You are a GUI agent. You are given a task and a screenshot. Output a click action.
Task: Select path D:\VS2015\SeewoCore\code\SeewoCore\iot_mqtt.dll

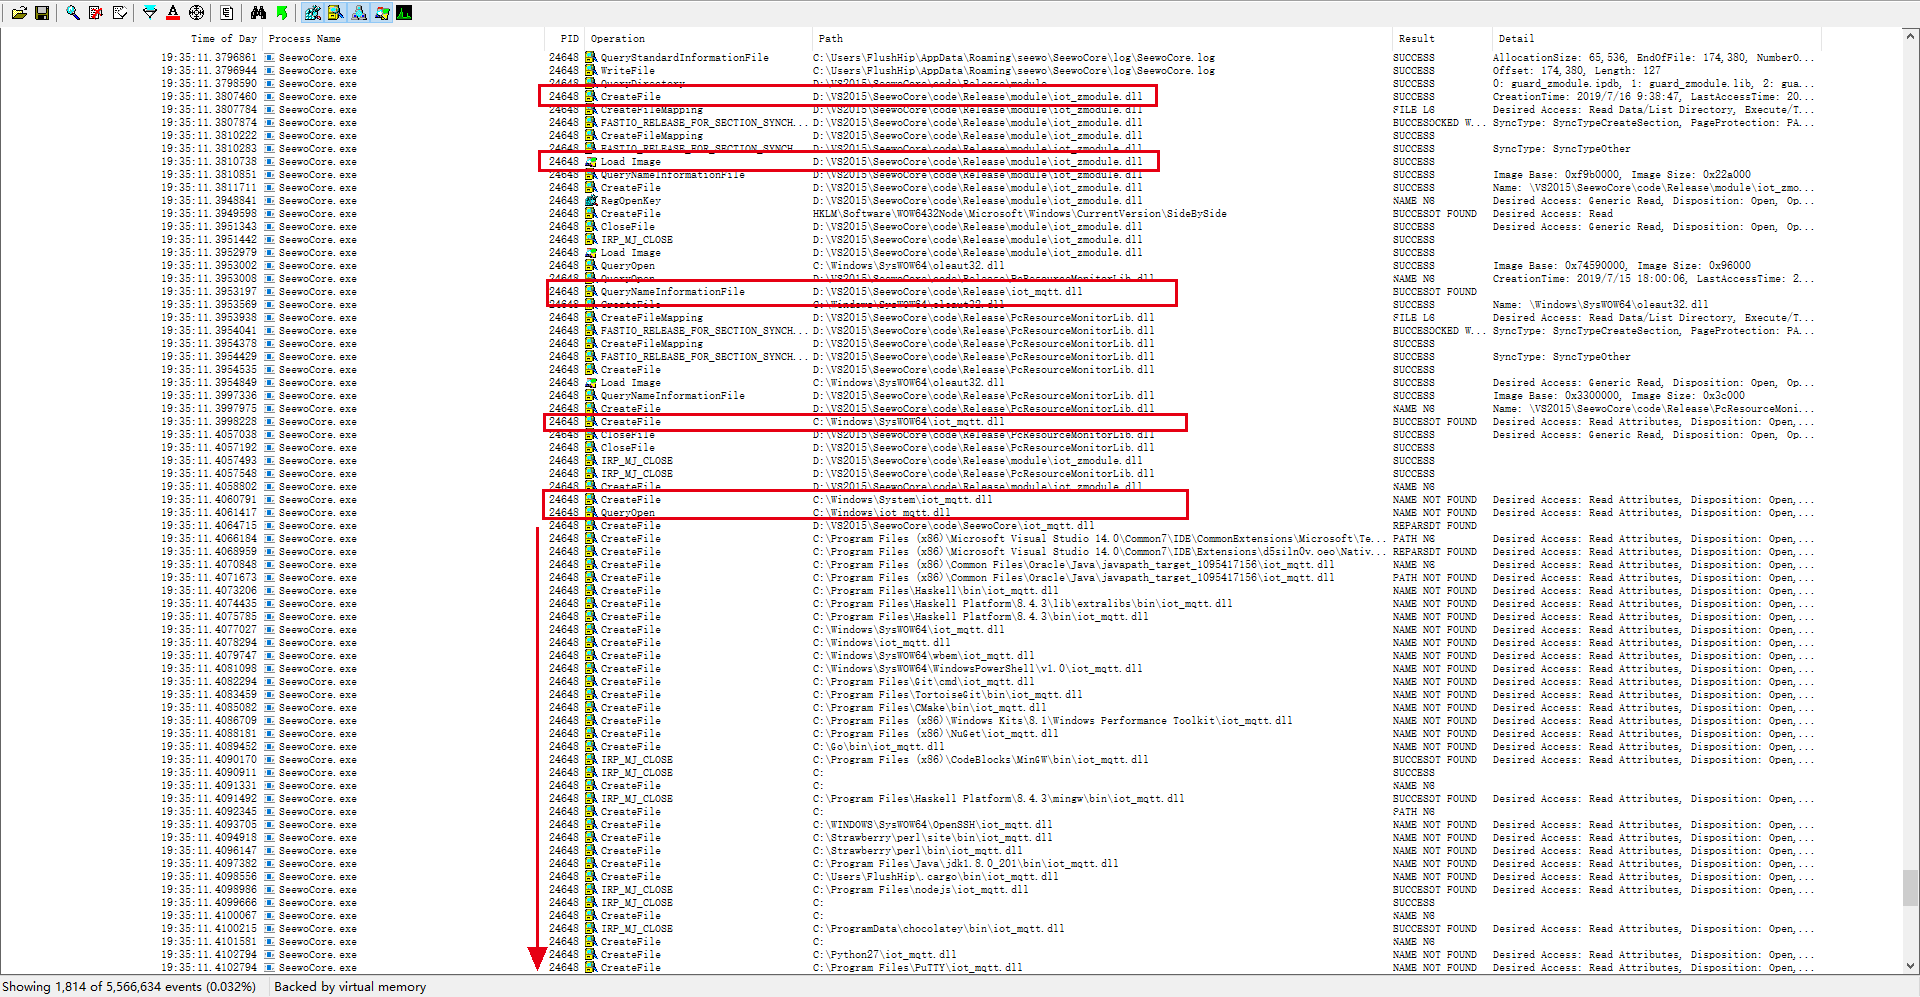tap(953, 526)
